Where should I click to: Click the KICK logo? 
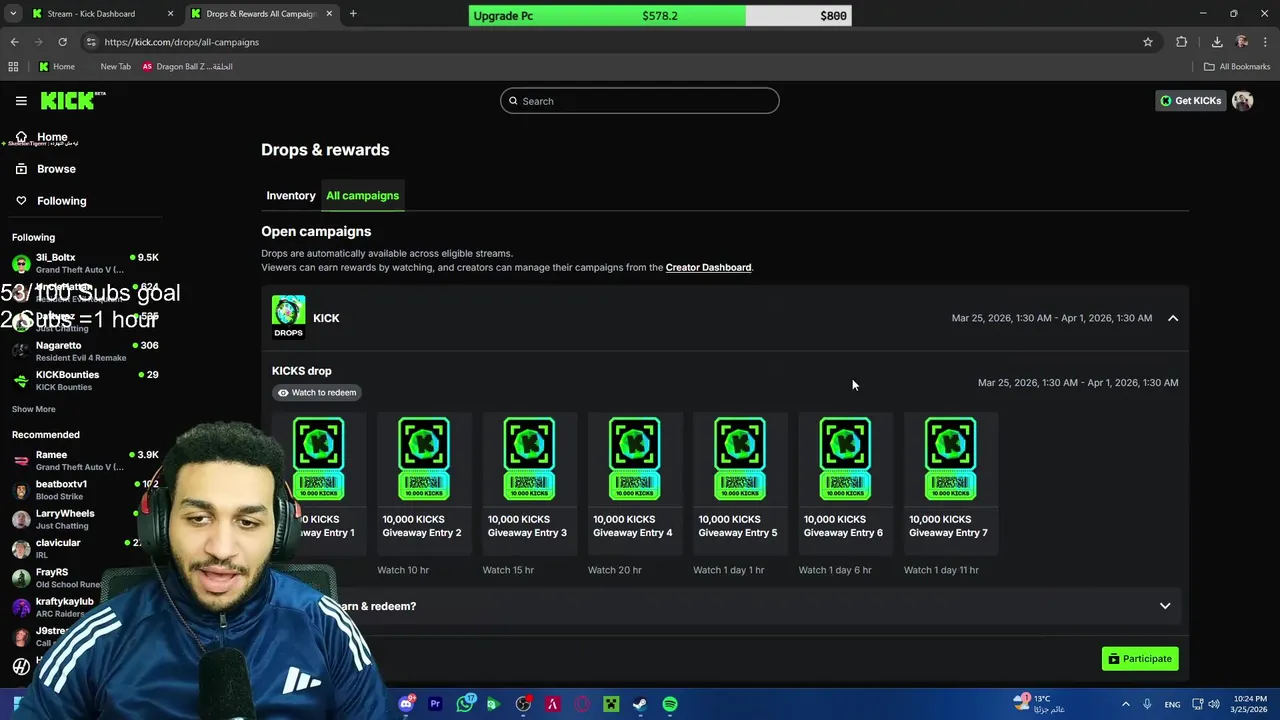(x=72, y=100)
